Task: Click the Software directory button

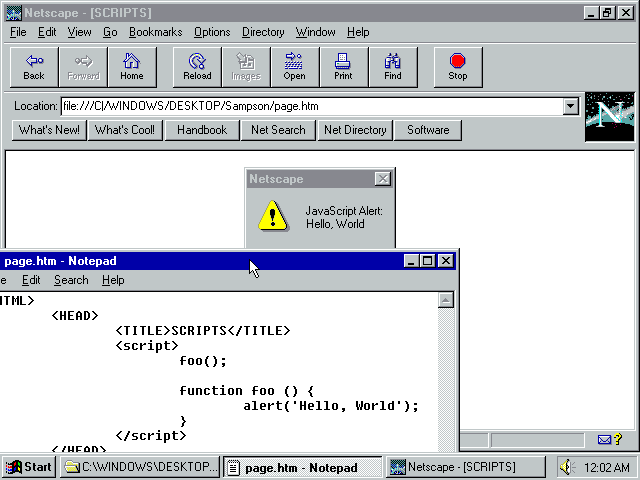Action: coord(428,130)
